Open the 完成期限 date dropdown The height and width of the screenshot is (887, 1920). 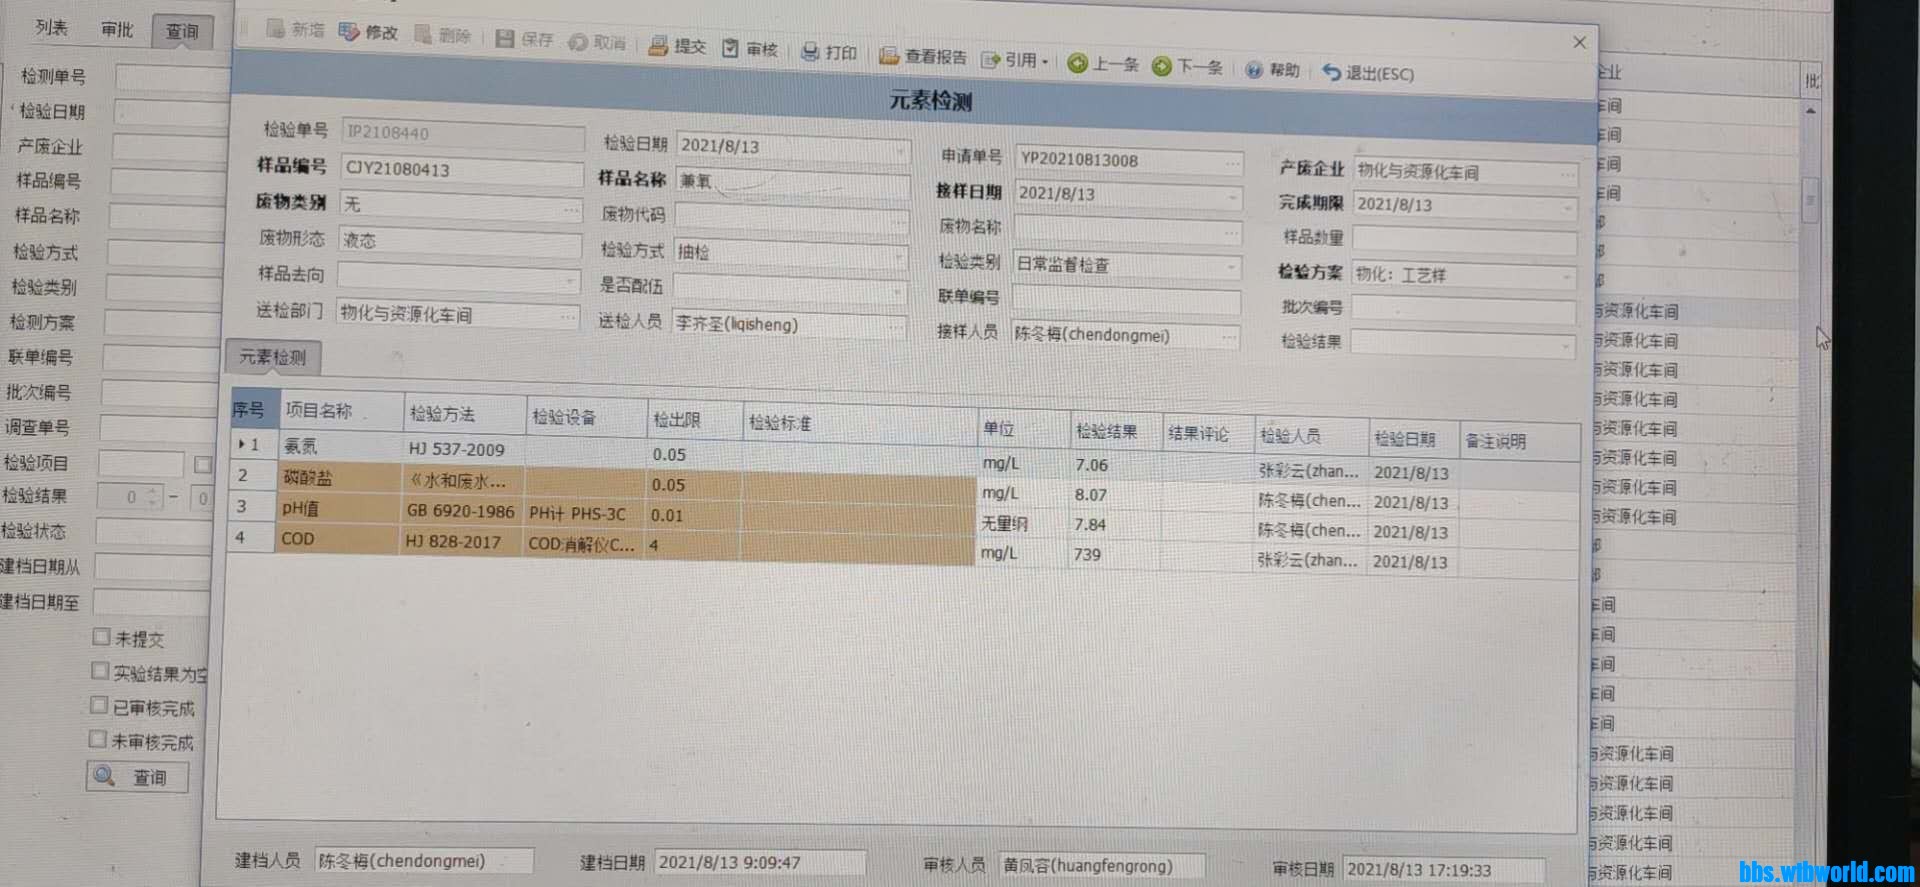point(1566,208)
